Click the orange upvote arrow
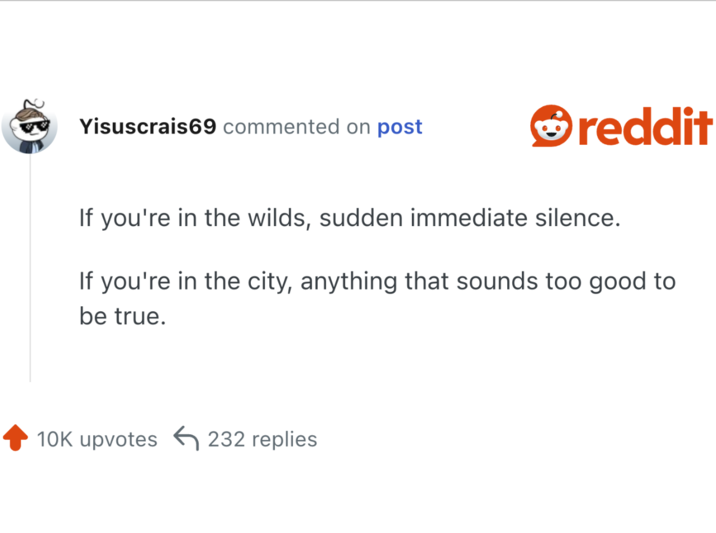716x533 pixels. click(15, 438)
